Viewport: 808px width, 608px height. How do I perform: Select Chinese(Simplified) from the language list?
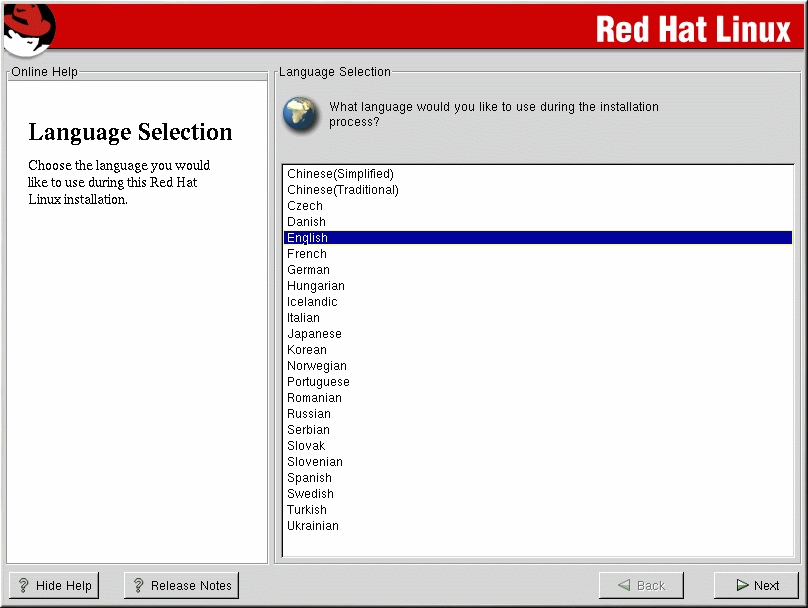click(340, 174)
